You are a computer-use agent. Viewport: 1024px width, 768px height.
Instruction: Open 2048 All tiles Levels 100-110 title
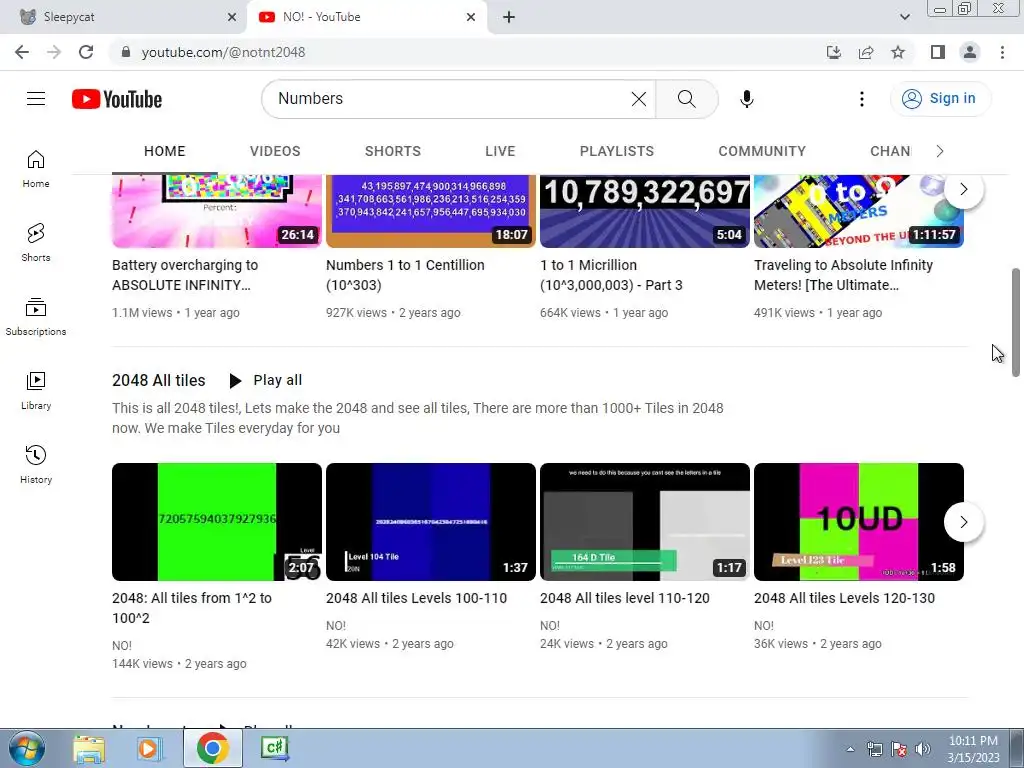pos(416,598)
